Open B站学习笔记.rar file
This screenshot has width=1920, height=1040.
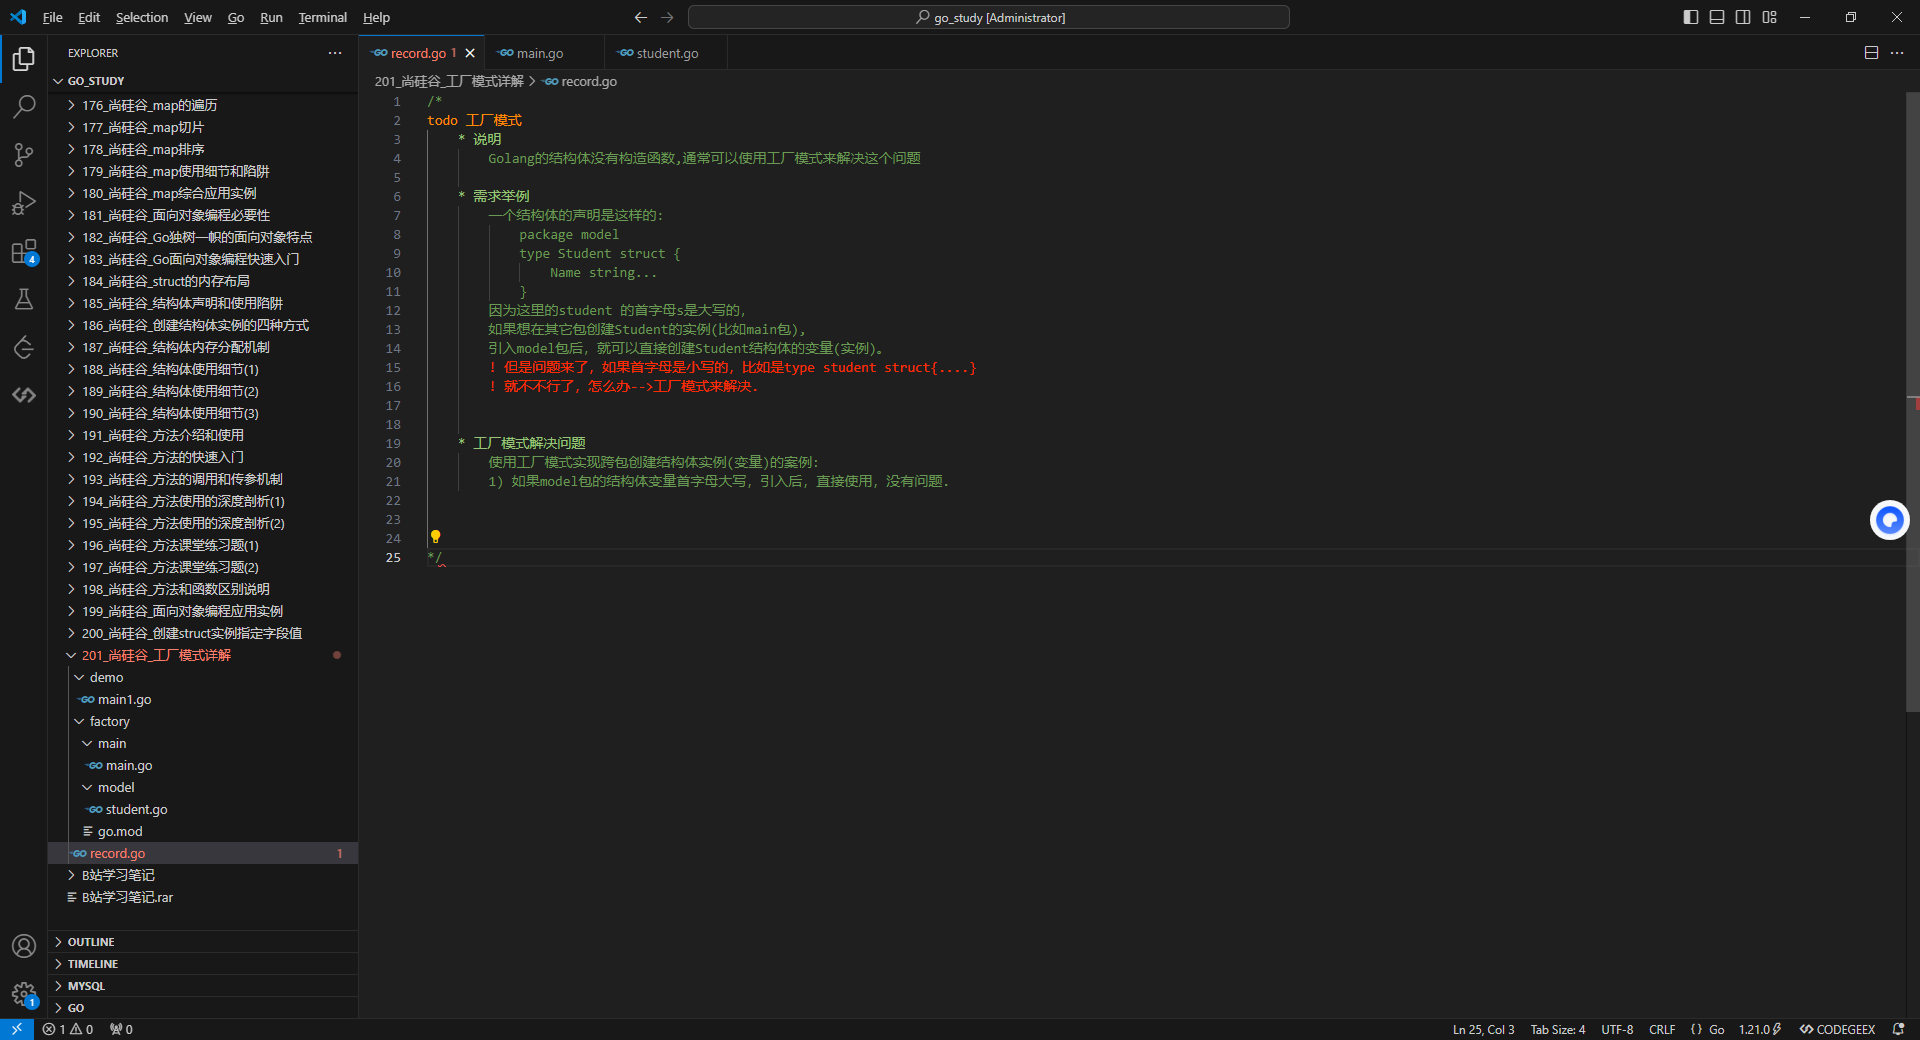[x=203, y=897]
